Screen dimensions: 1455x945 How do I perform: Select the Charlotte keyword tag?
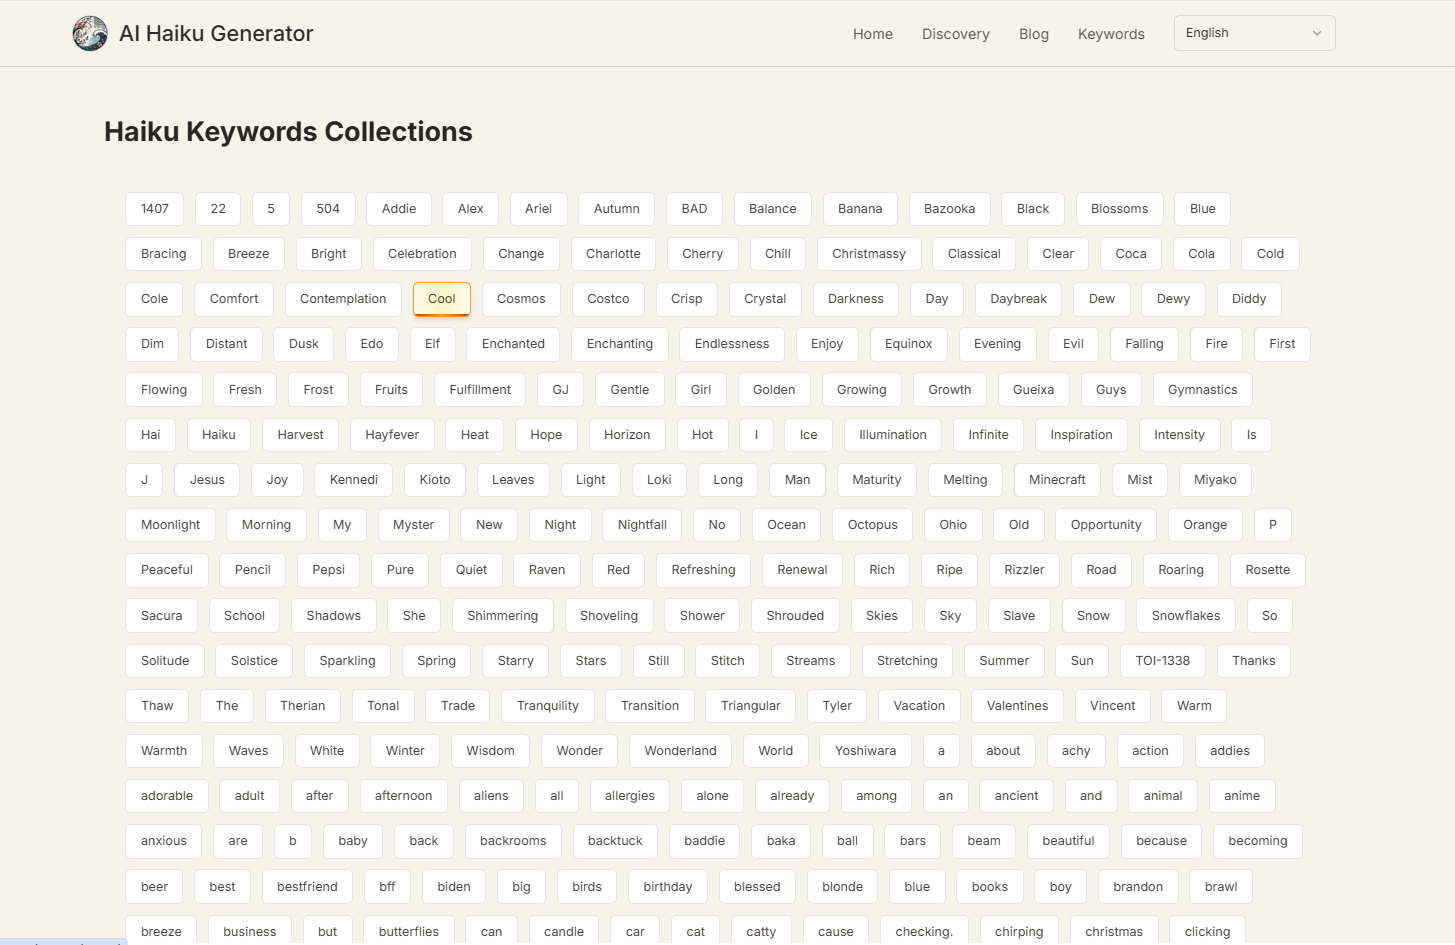tap(613, 254)
